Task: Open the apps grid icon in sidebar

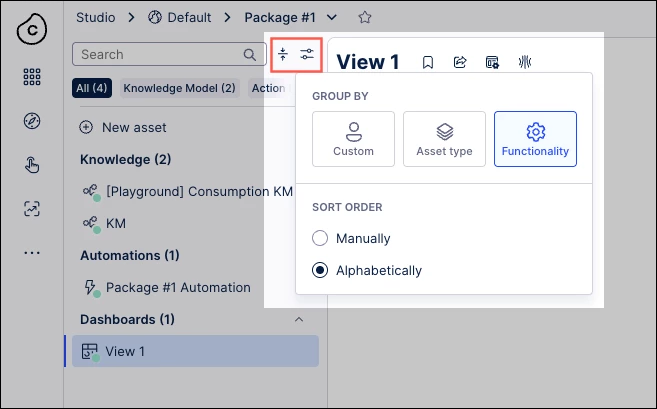Action: pos(32,77)
